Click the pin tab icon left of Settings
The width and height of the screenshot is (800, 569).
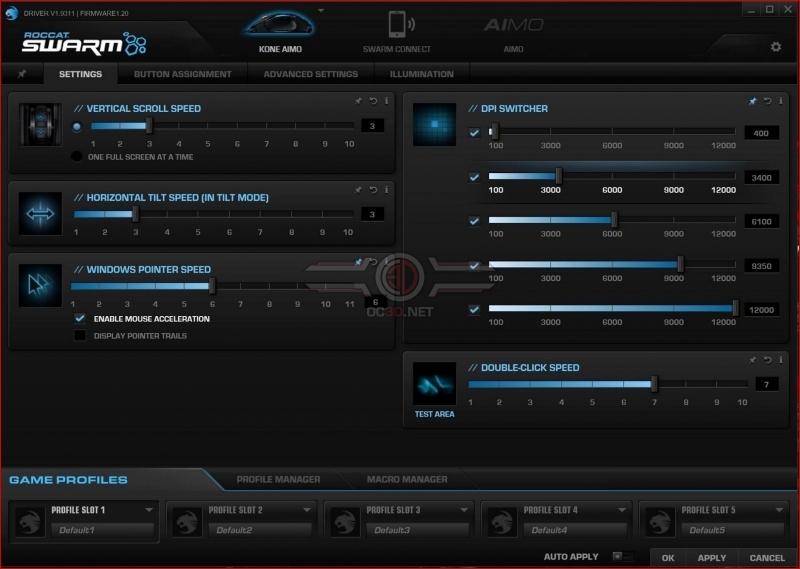click(x=22, y=74)
